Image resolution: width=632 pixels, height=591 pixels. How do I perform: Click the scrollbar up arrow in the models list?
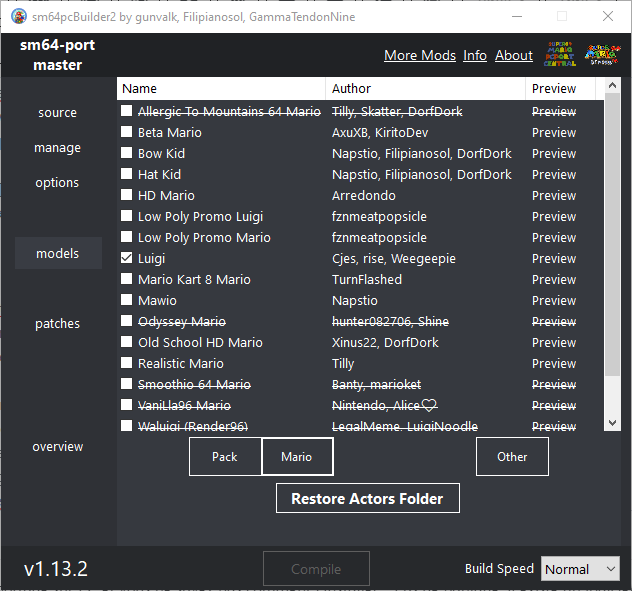pos(613,88)
